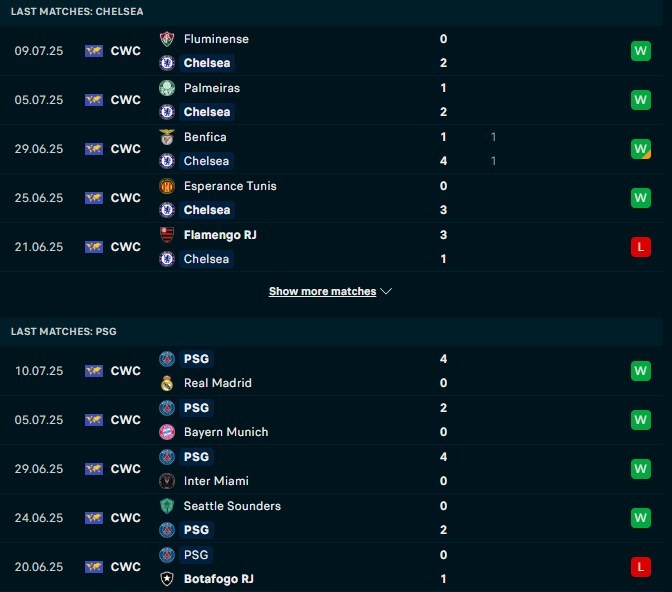Expand Show more matches chevron
Screen dimensions: 672x592
click(x=386, y=291)
